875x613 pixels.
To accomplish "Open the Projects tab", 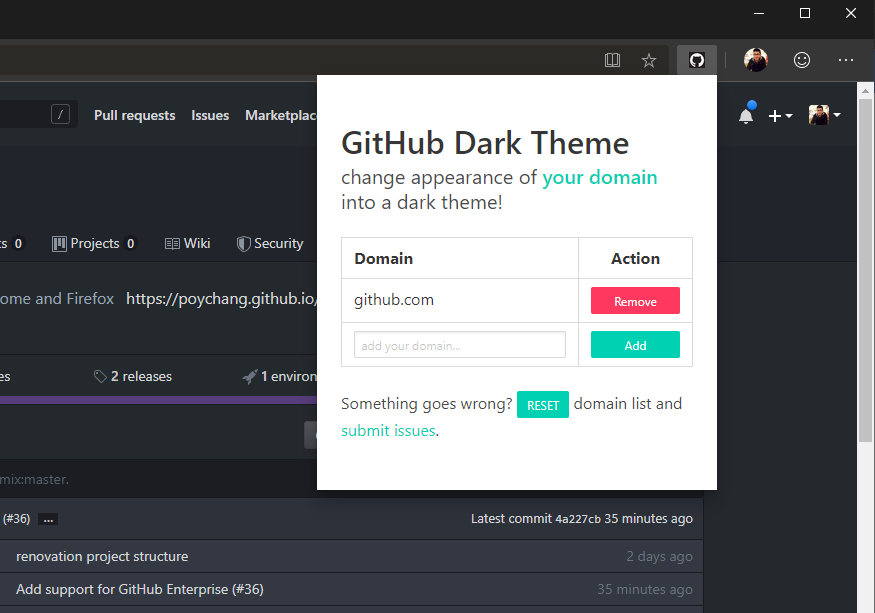I will (x=94, y=243).
